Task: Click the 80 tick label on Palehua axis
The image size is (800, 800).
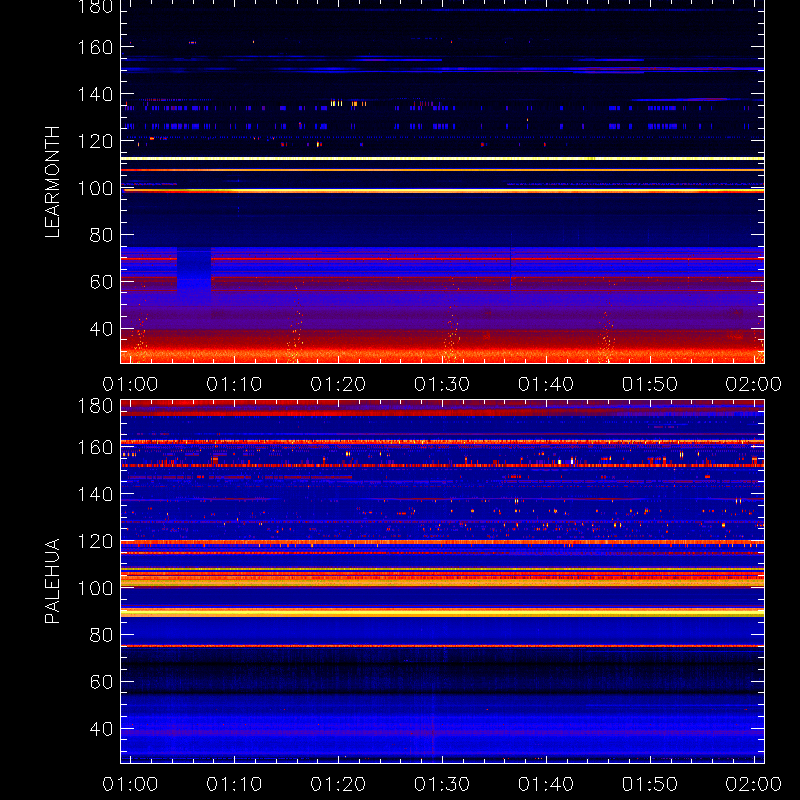Action: 101,635
